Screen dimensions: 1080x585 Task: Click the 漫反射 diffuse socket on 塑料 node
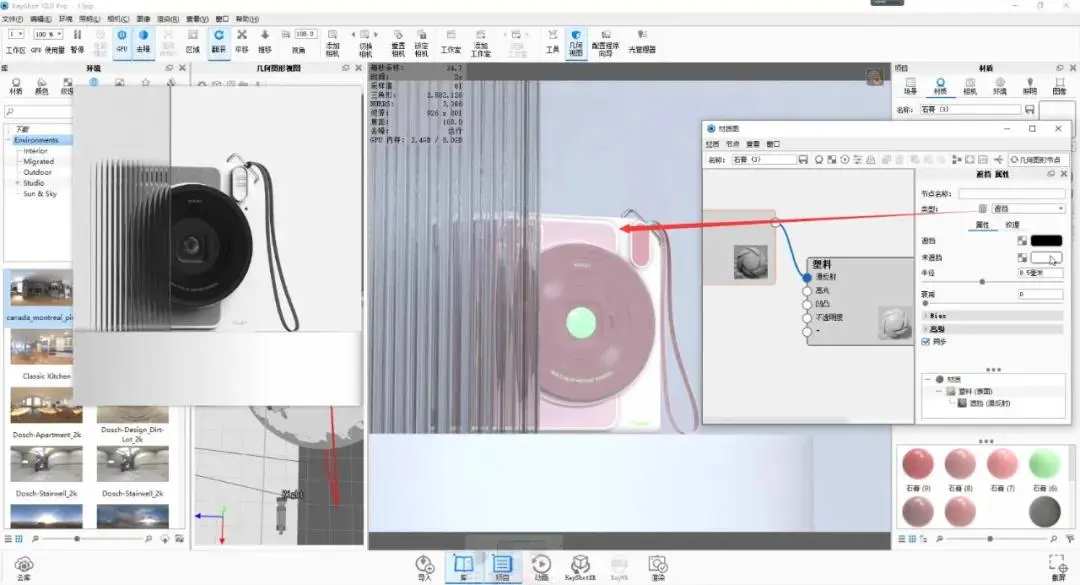click(807, 277)
